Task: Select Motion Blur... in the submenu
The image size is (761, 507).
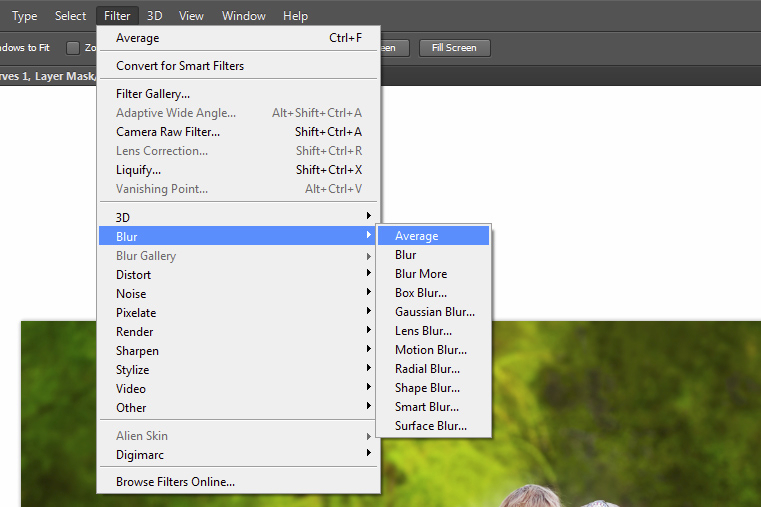Action: 430,350
